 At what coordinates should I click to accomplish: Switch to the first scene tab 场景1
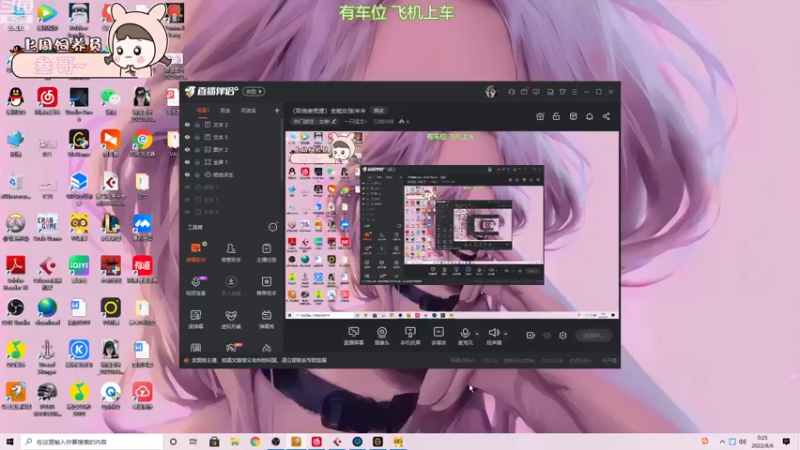pyautogui.click(x=203, y=110)
